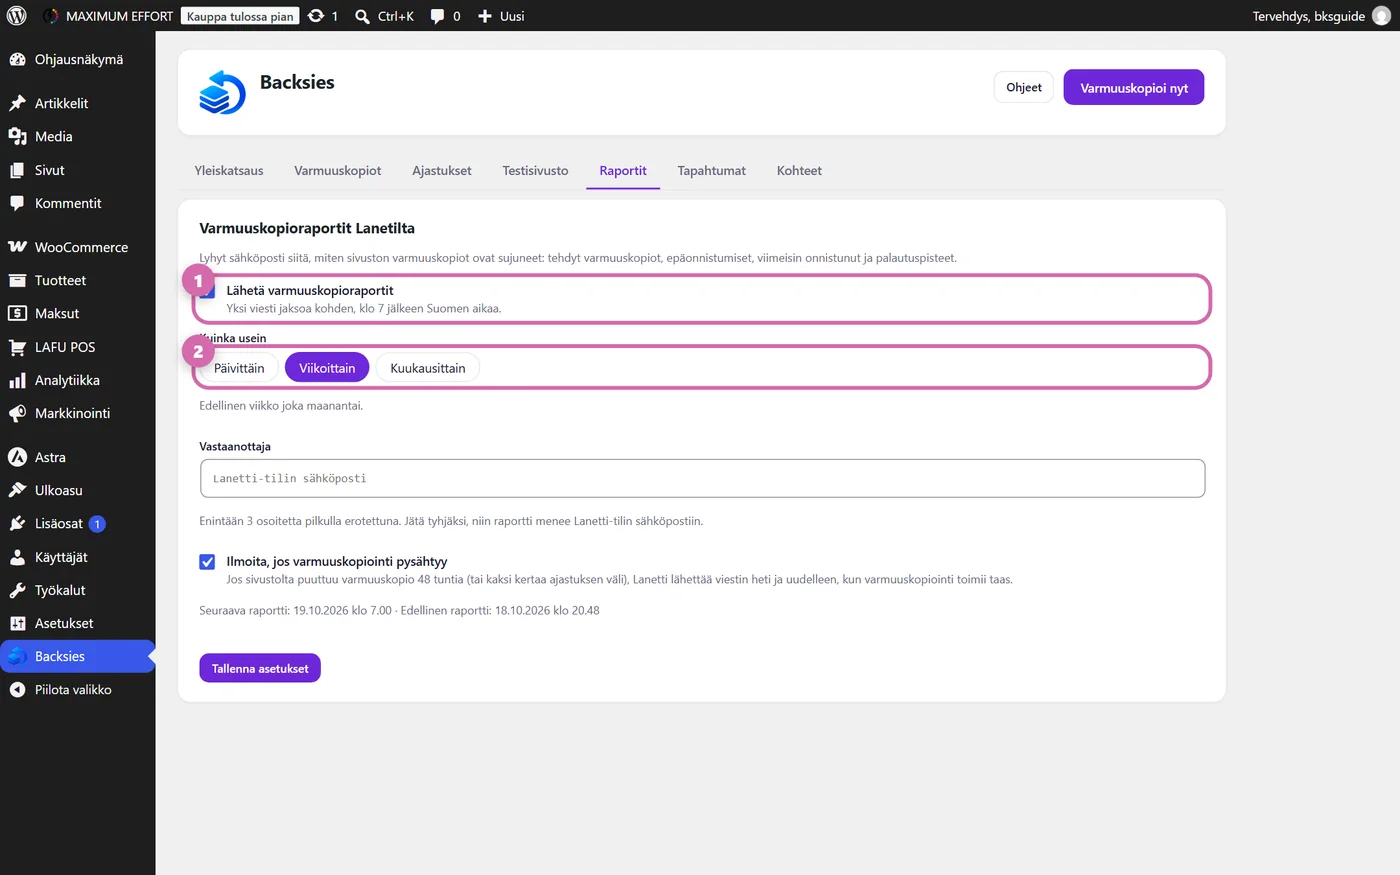Toggle Ilmoita, jos varmuuskopiointi pysähtyy checkbox

click(x=207, y=562)
